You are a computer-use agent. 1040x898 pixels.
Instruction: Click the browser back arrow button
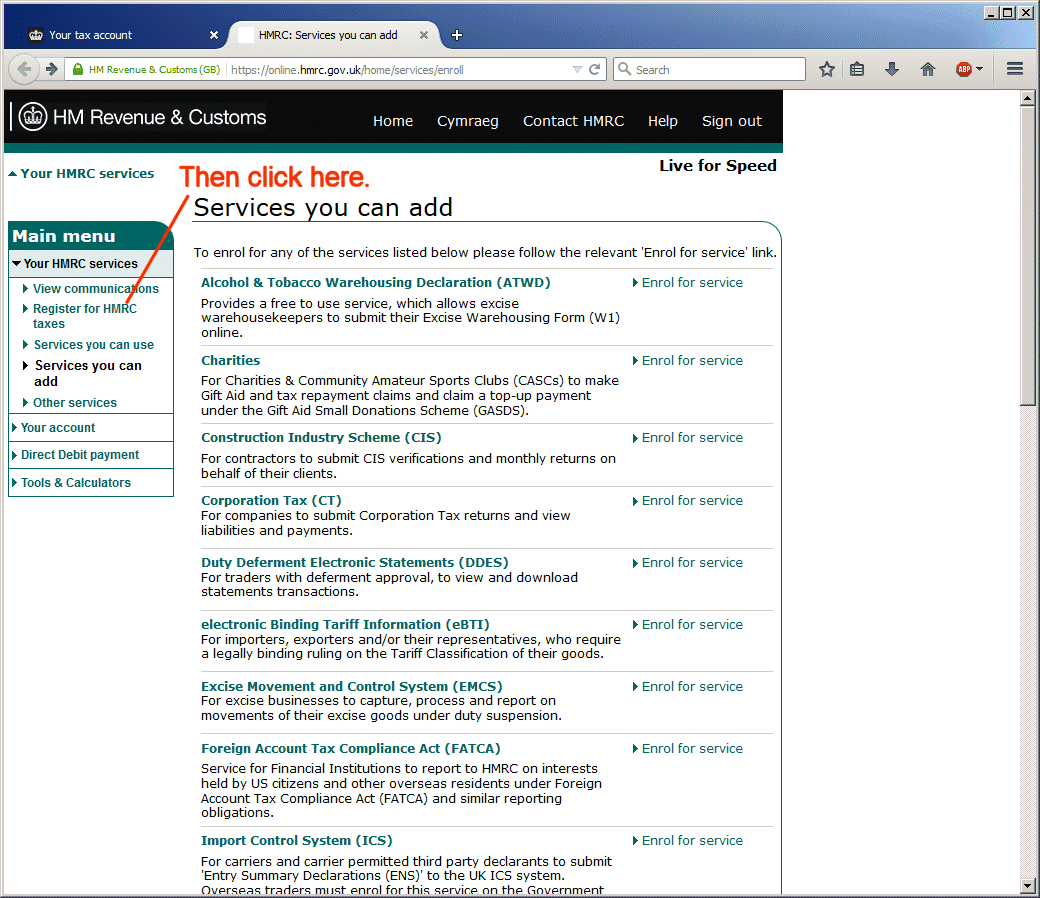coord(24,69)
